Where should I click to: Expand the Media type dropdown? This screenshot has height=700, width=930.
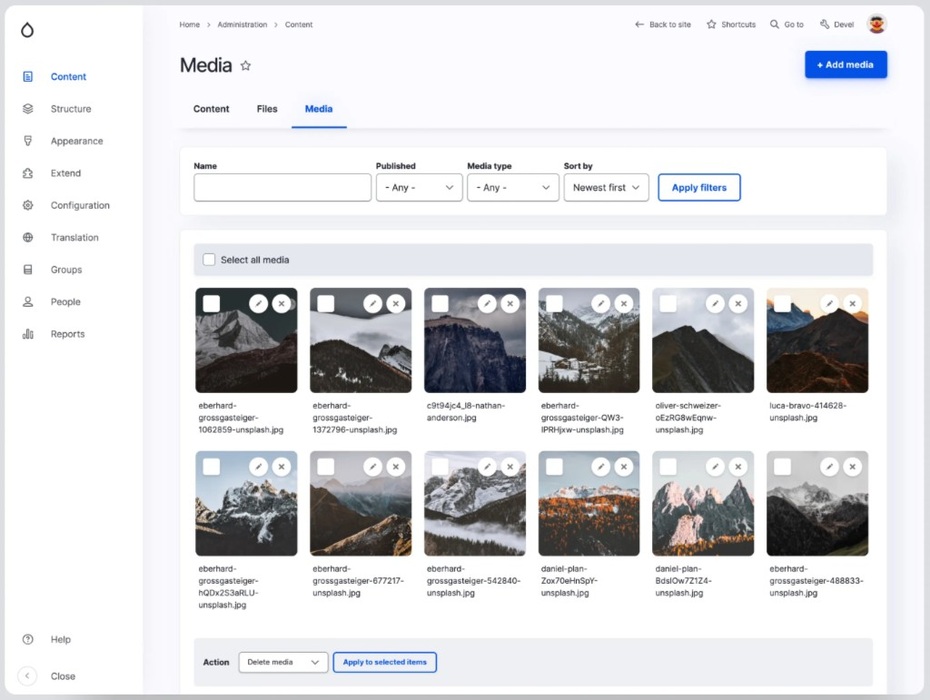coord(512,188)
